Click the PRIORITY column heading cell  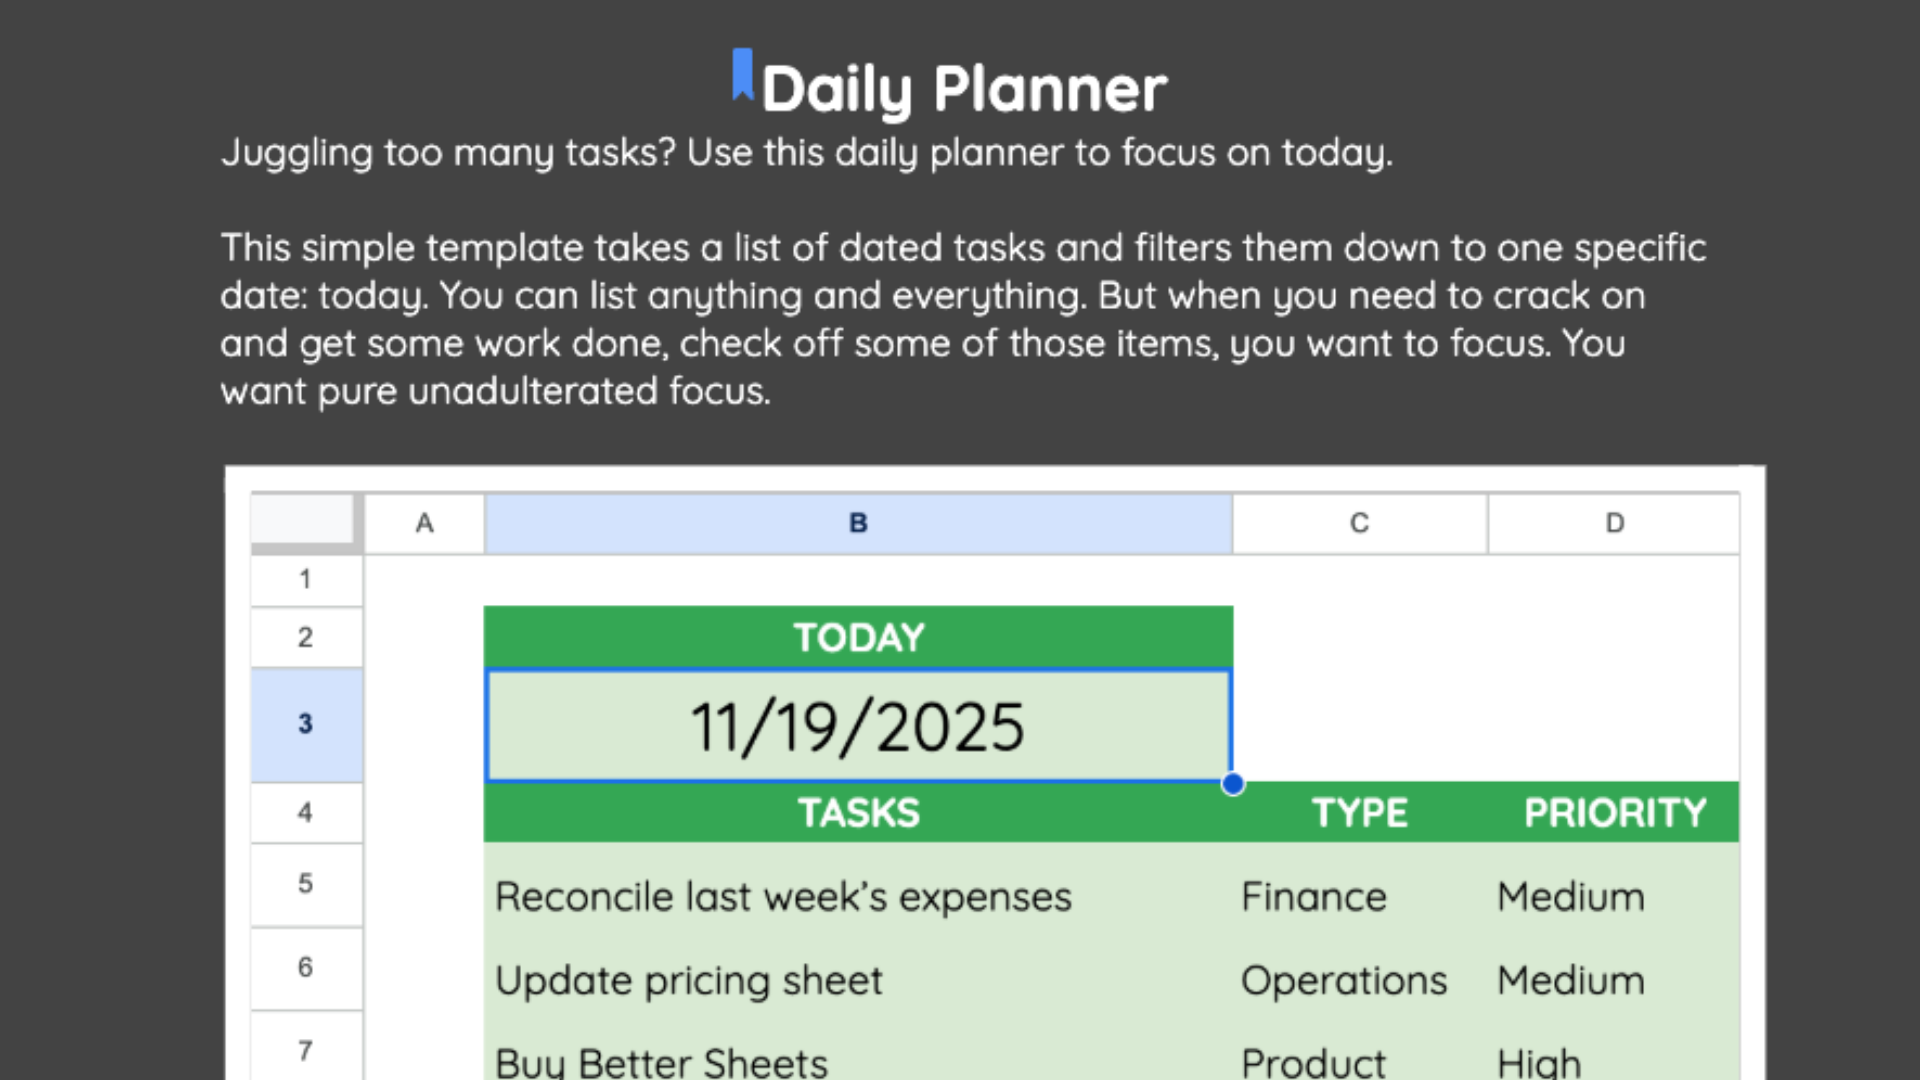point(1614,813)
